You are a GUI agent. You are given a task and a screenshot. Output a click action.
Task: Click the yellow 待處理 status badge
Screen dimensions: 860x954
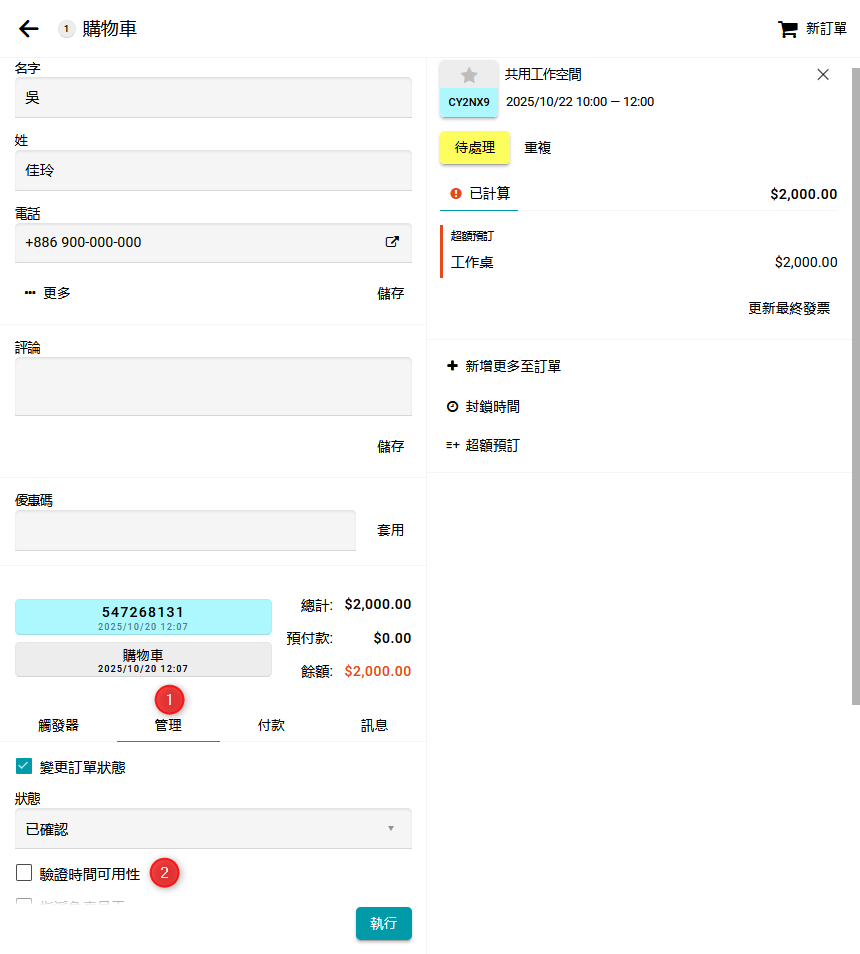click(x=475, y=147)
